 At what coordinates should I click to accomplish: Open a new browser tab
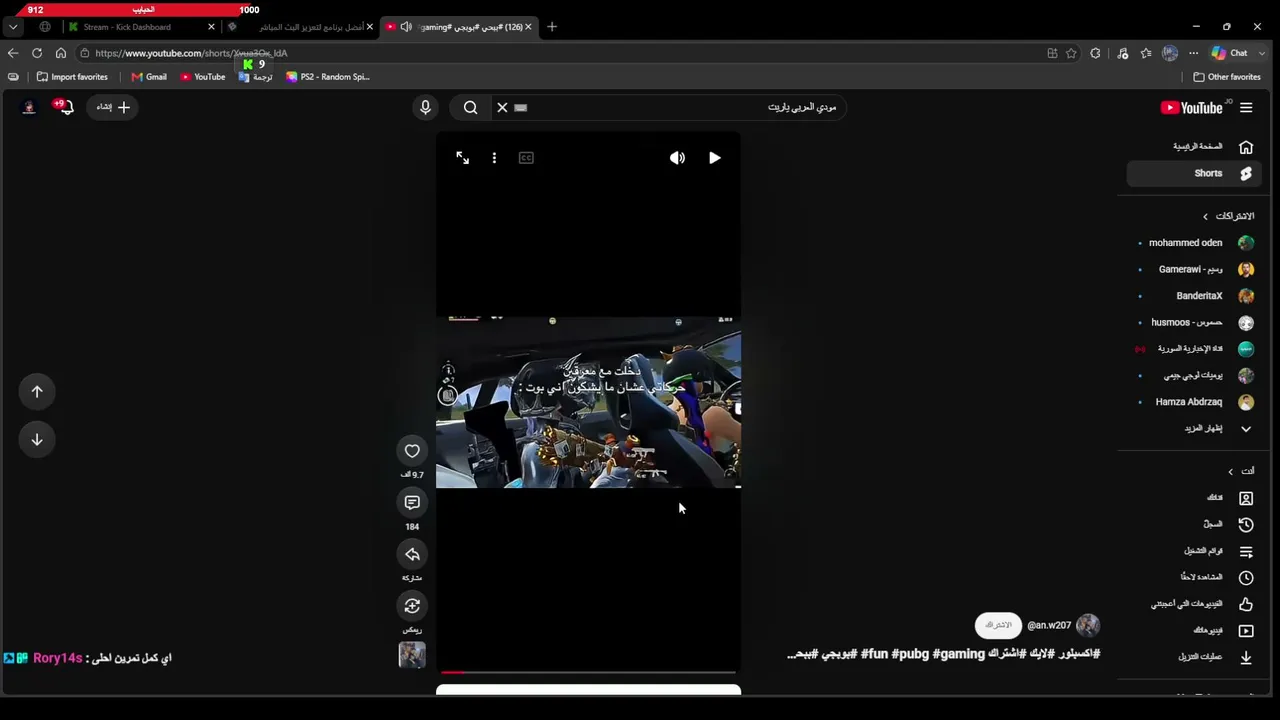551,27
